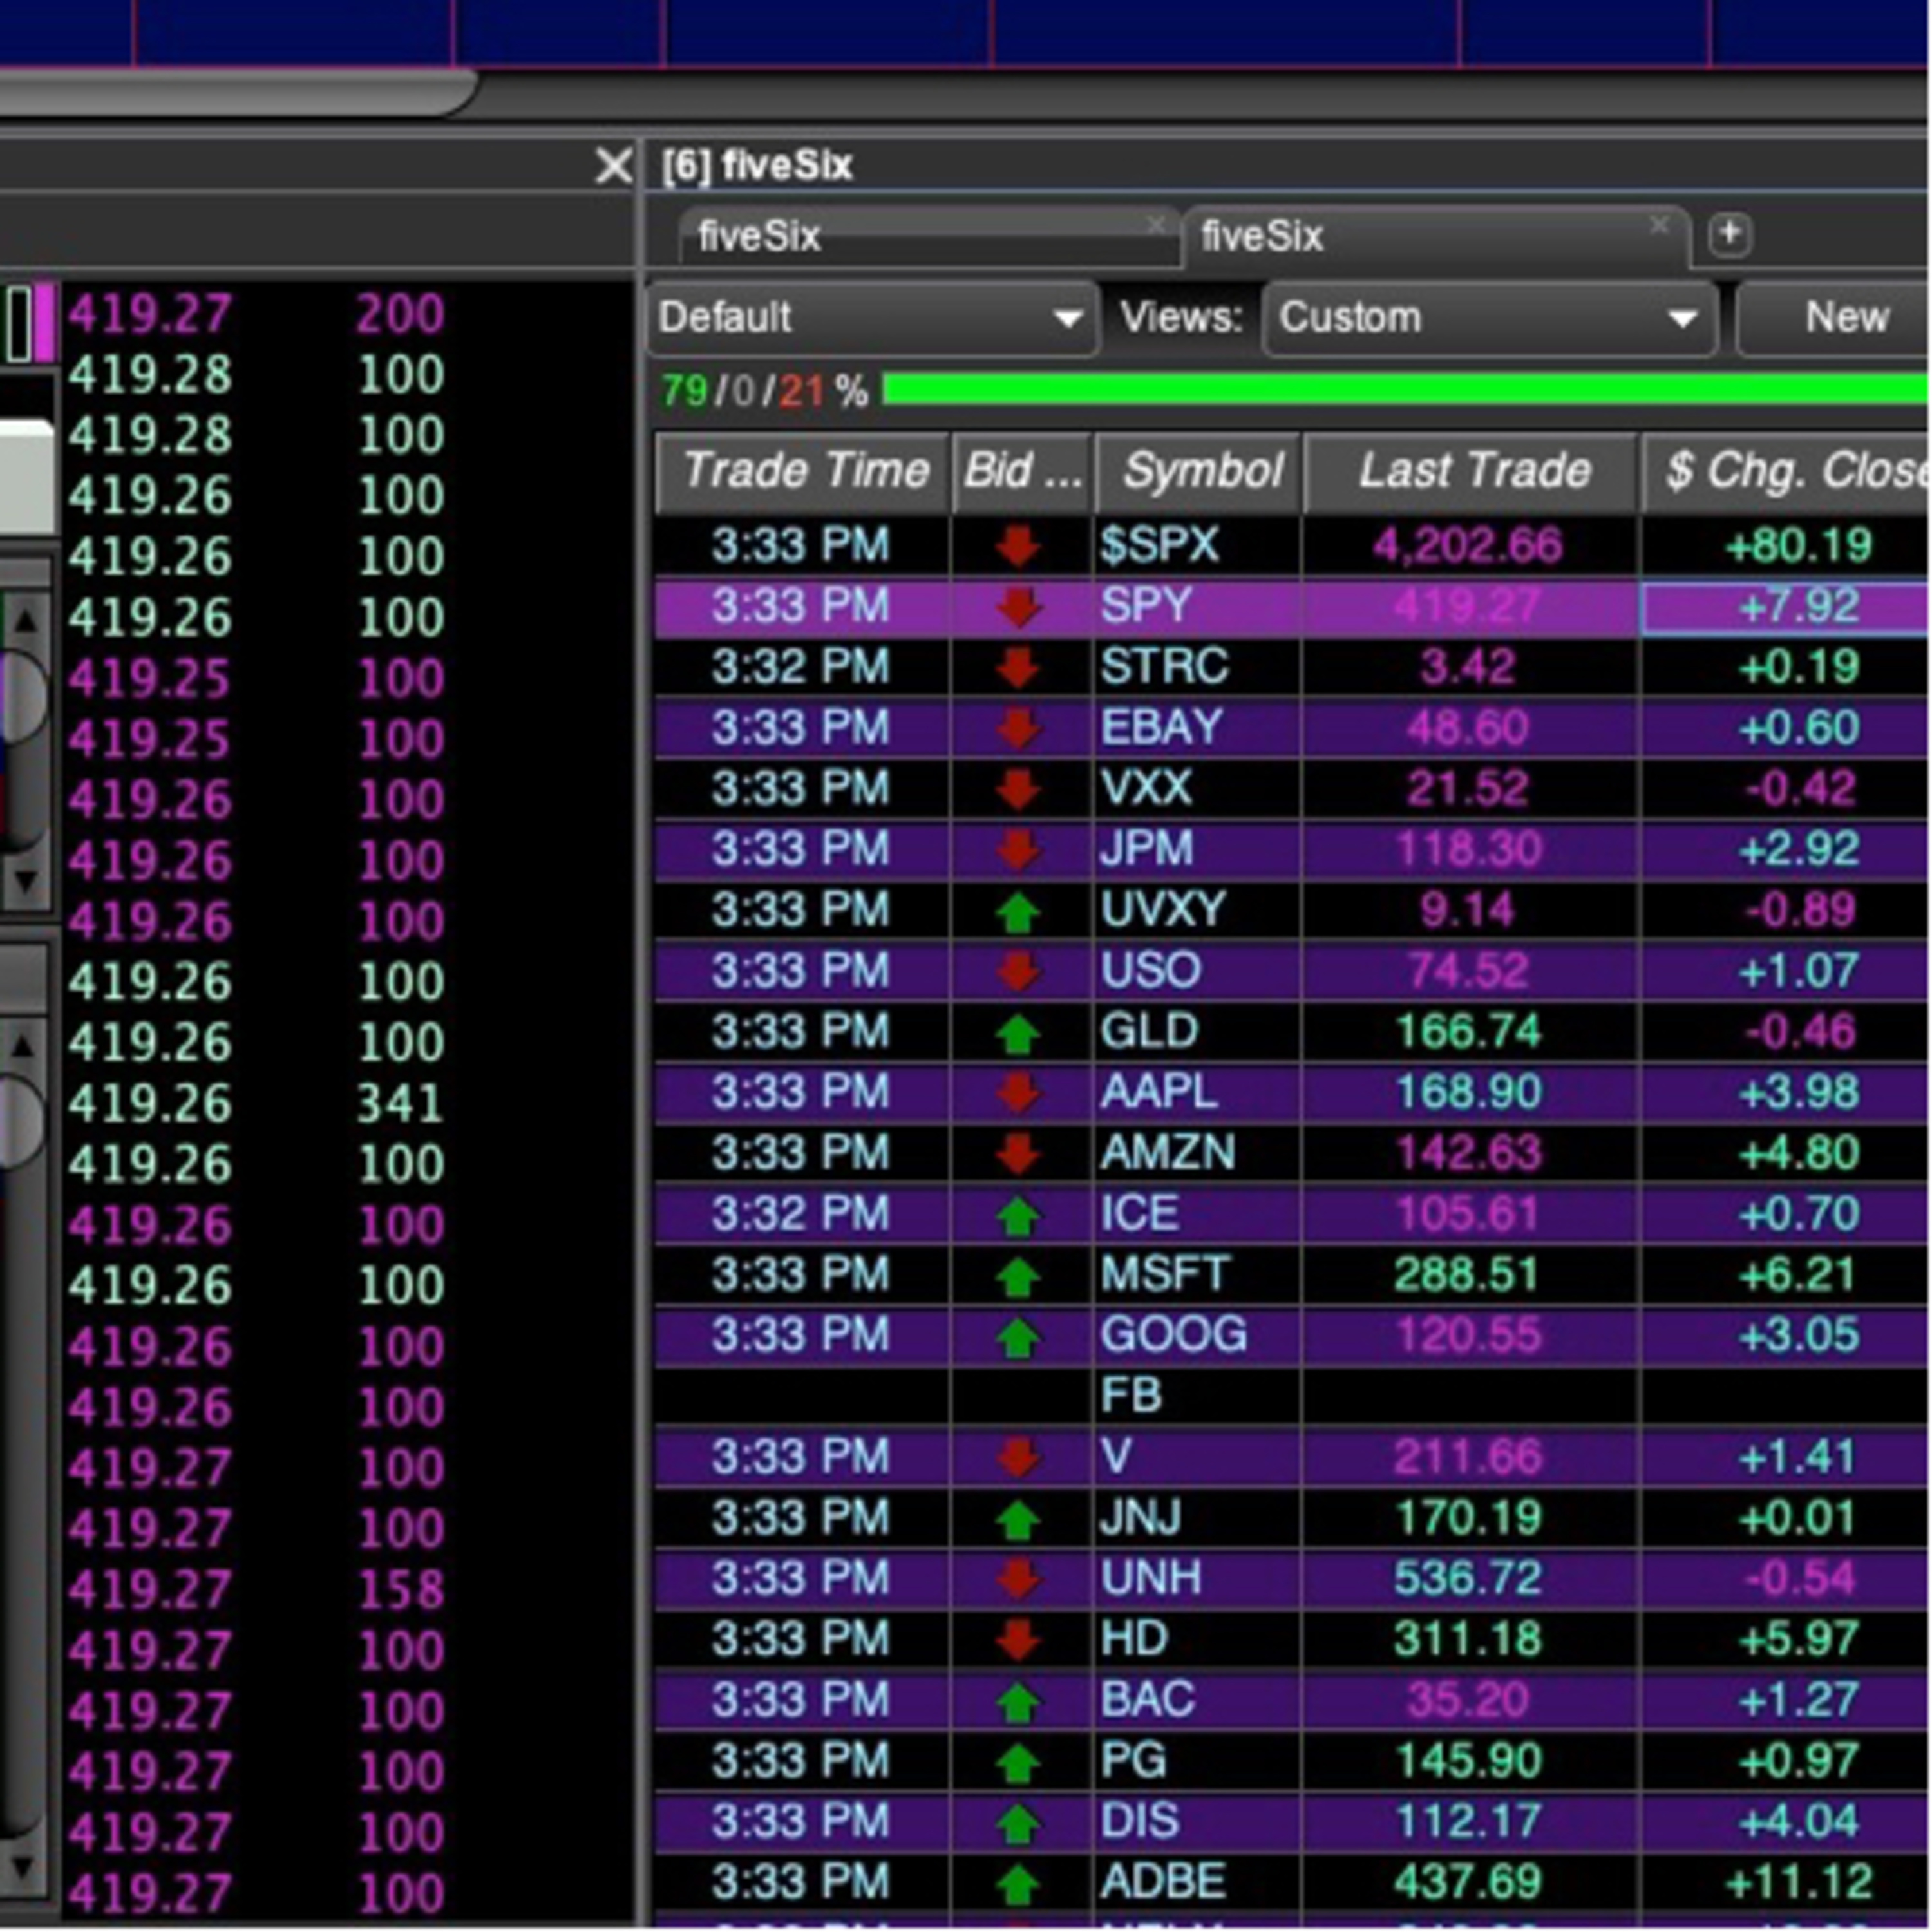Viewport: 1932px width, 1932px height.
Task: Click the bid arrow in the STRC row
Action: point(1018,668)
